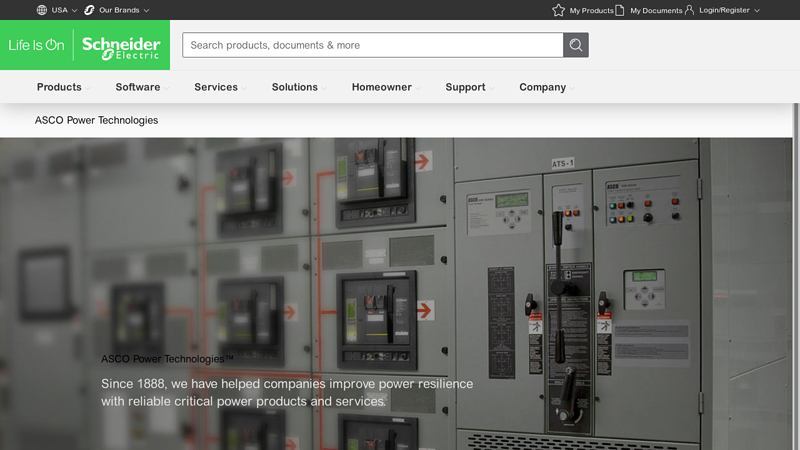Expand the Products chevron arrow

(88, 88)
